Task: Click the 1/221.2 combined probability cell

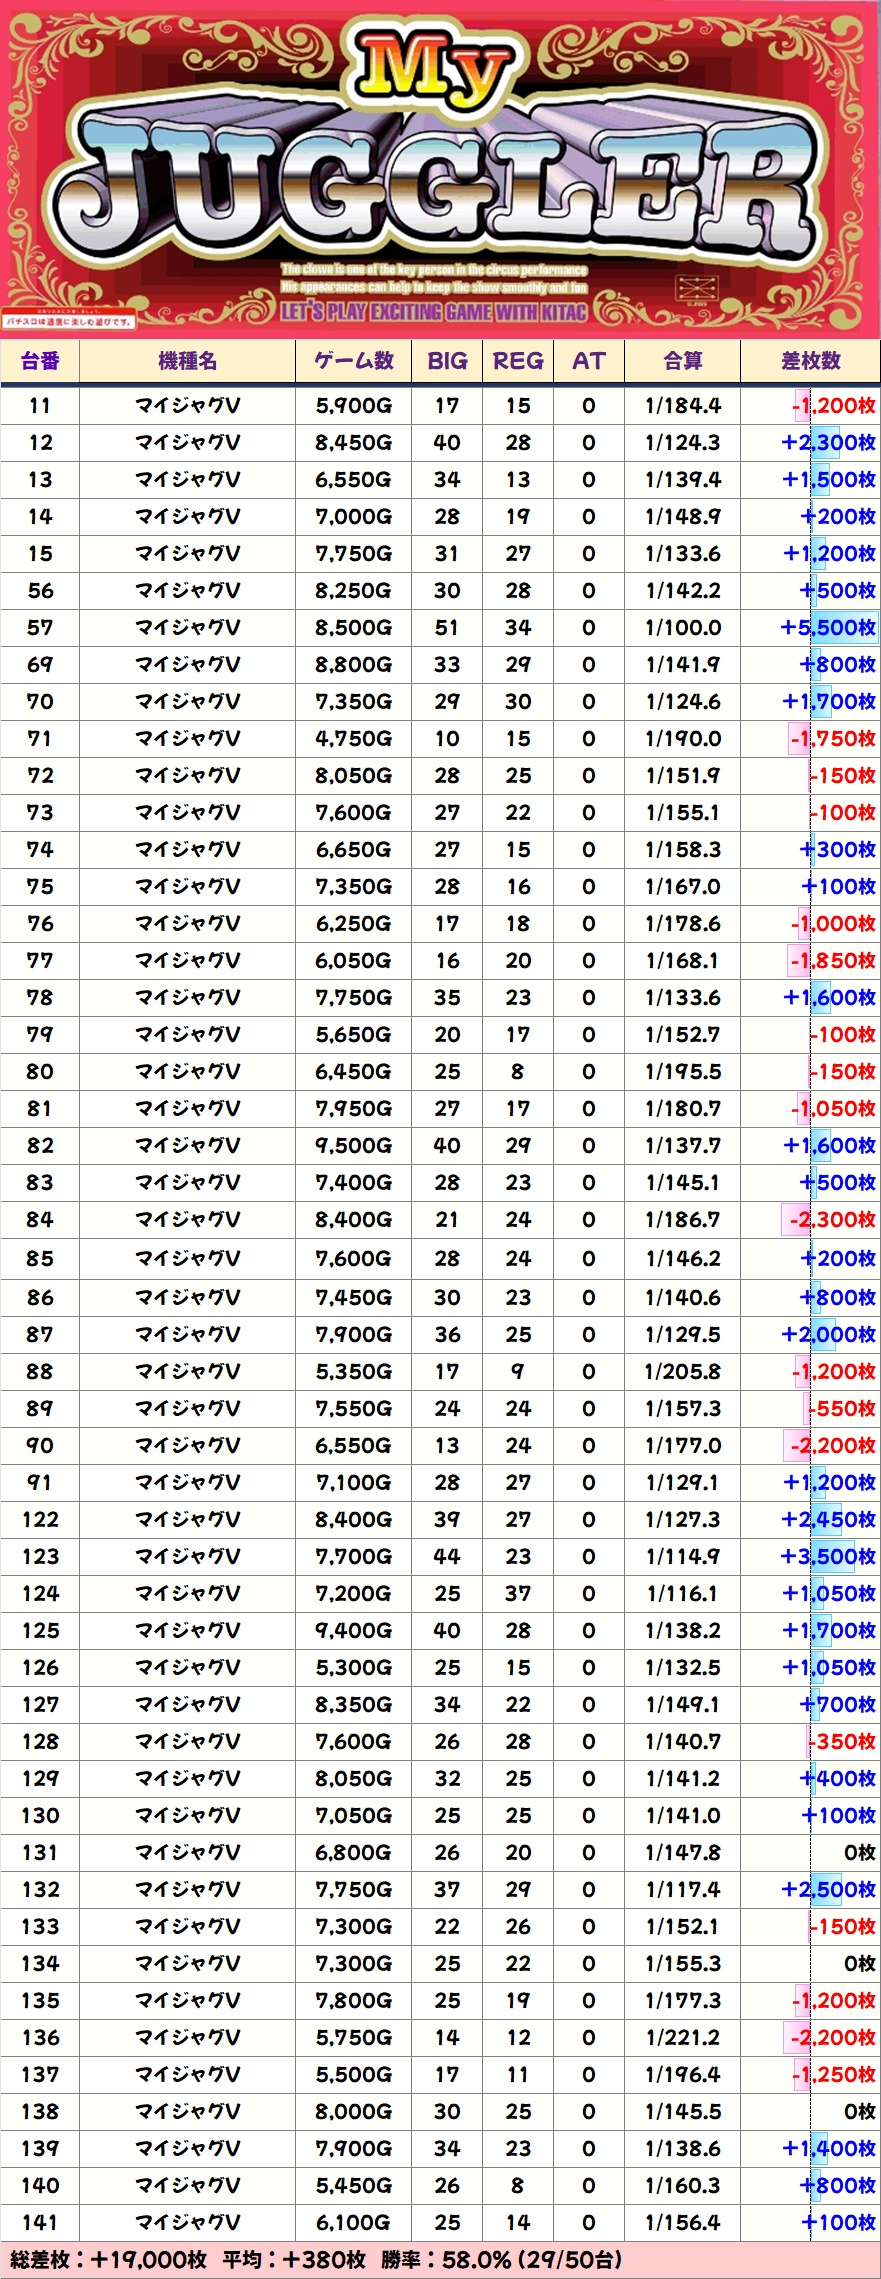Action: coord(683,2038)
